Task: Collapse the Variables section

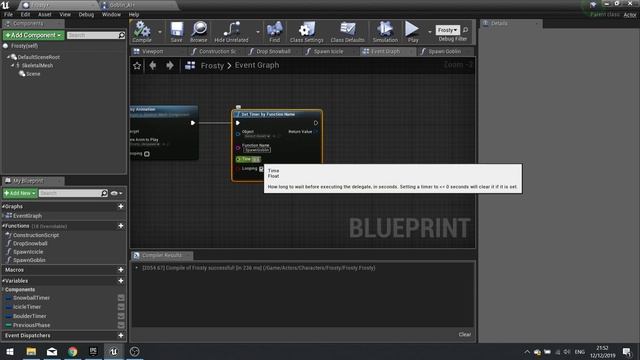Action: pos(3,281)
